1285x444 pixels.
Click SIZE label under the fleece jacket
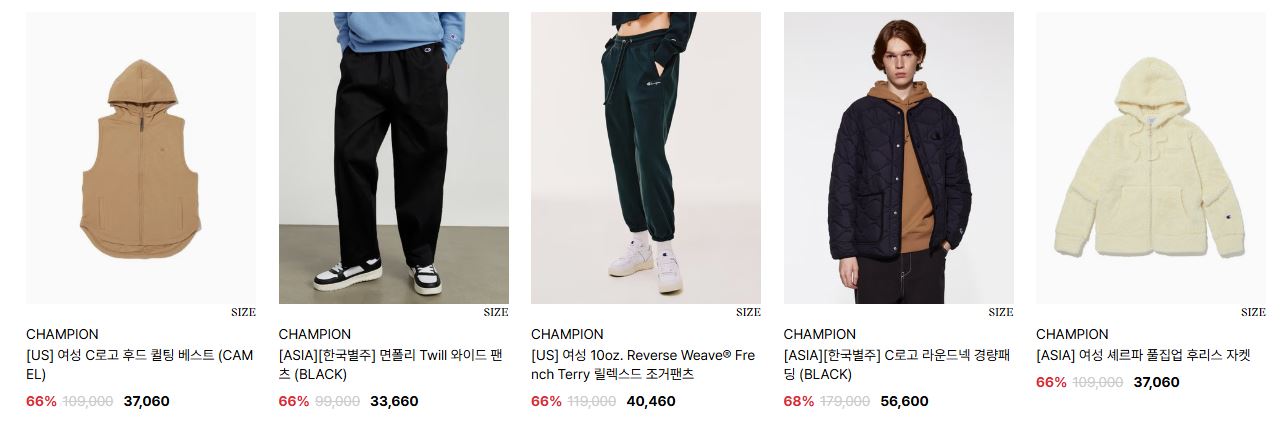point(1253,312)
